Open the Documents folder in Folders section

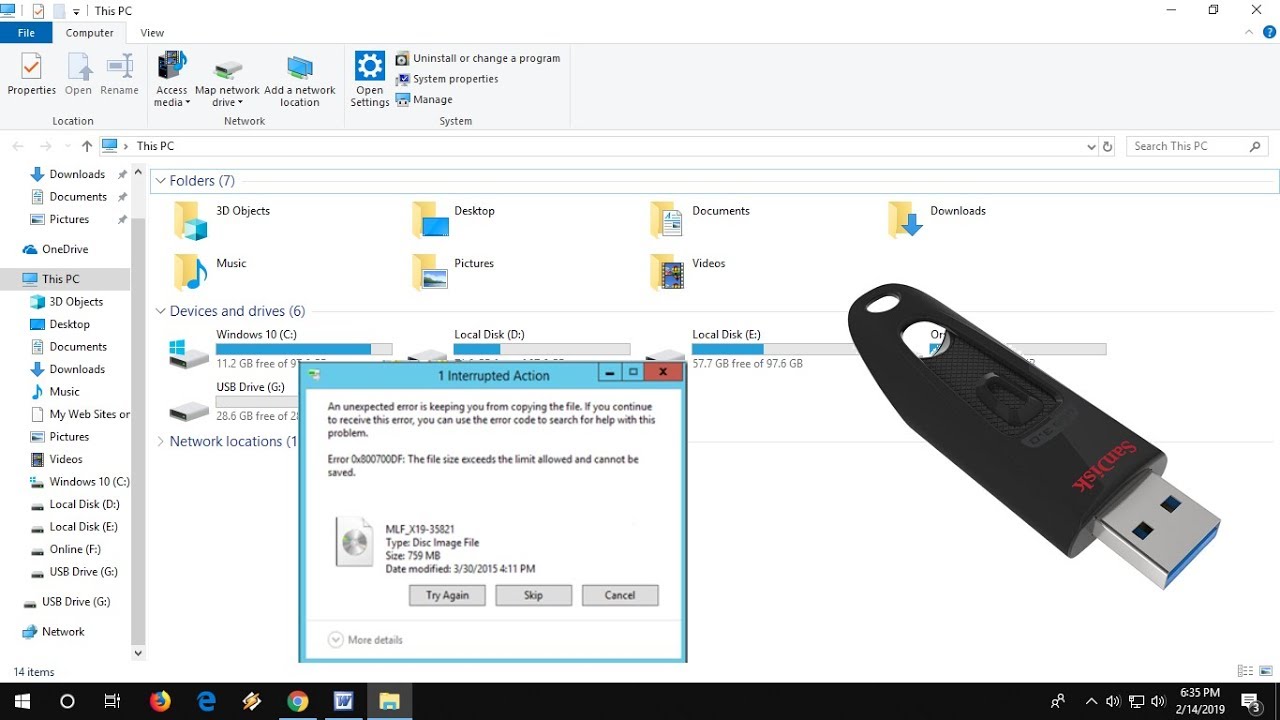tap(667, 219)
